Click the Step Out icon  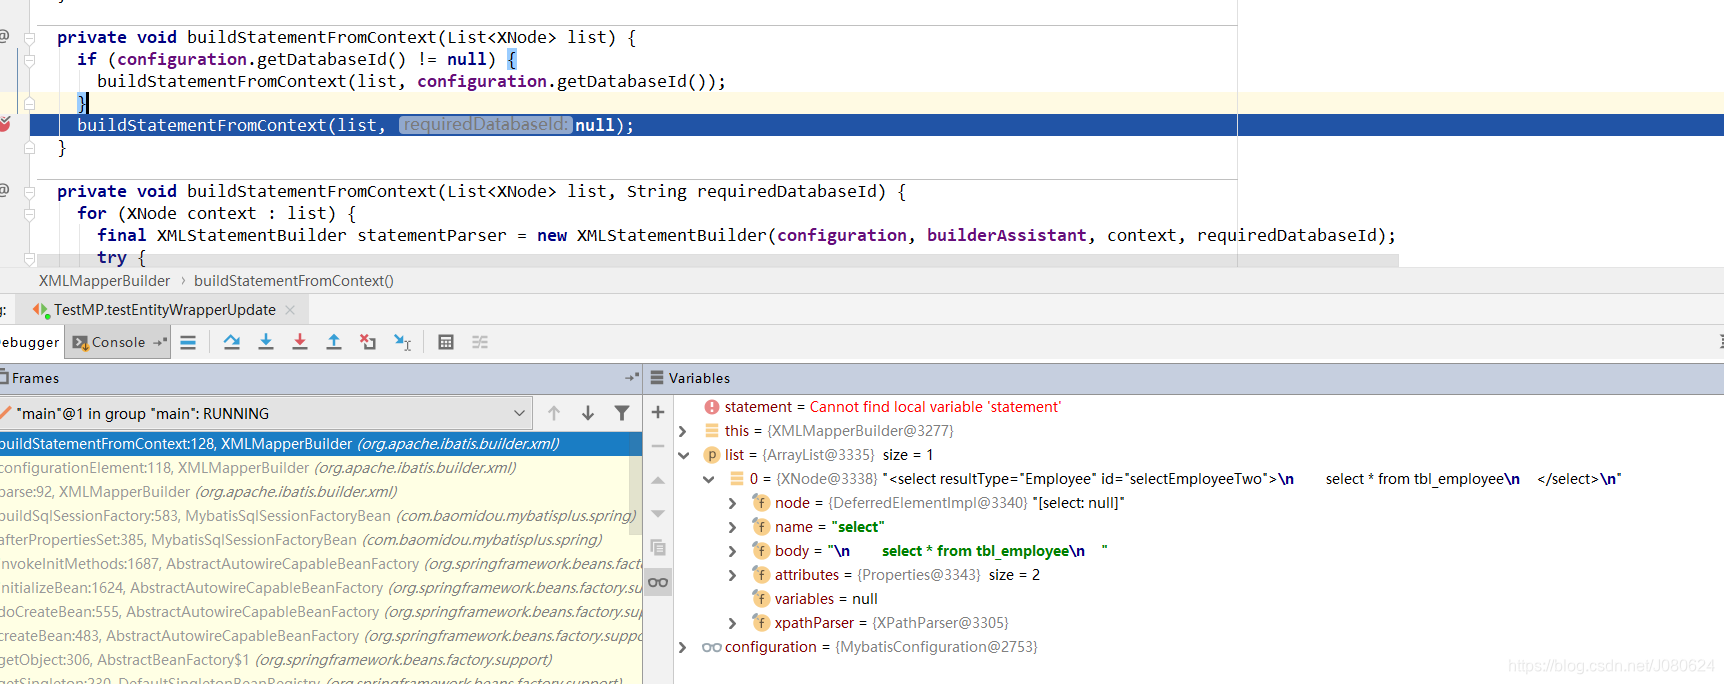(x=334, y=342)
